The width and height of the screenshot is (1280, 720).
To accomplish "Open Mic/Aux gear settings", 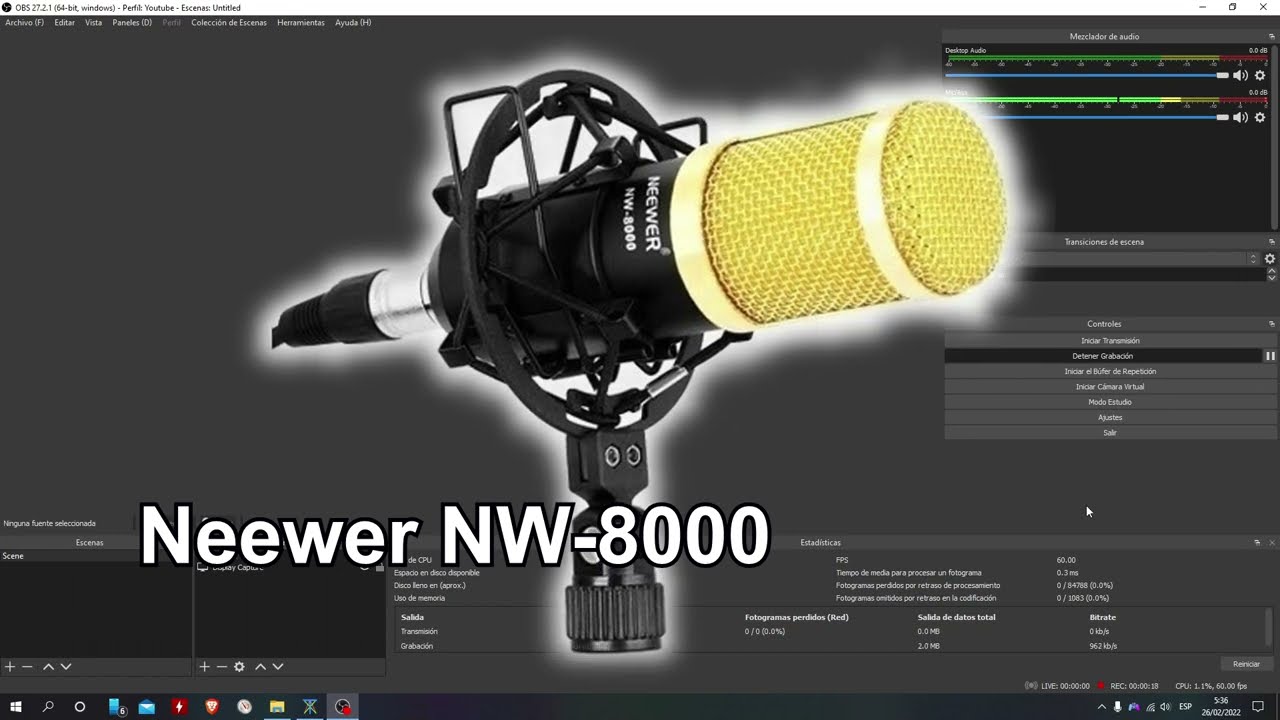I will (x=1260, y=117).
